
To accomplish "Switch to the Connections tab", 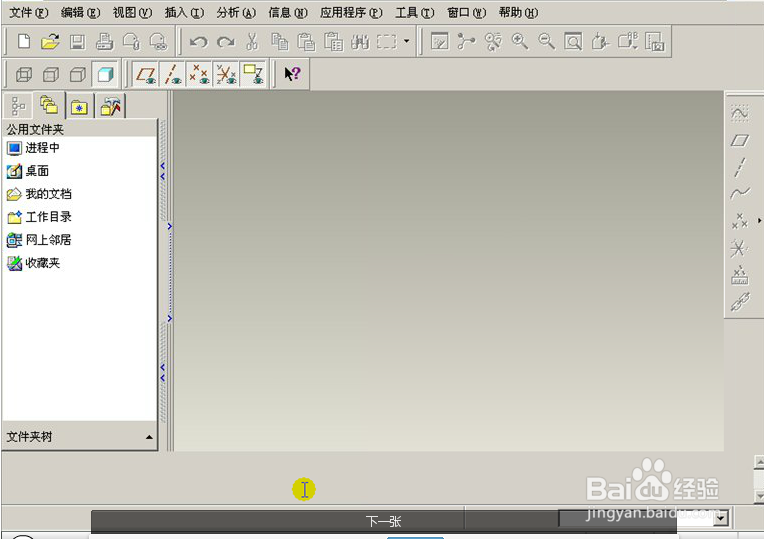I will tap(110, 106).
